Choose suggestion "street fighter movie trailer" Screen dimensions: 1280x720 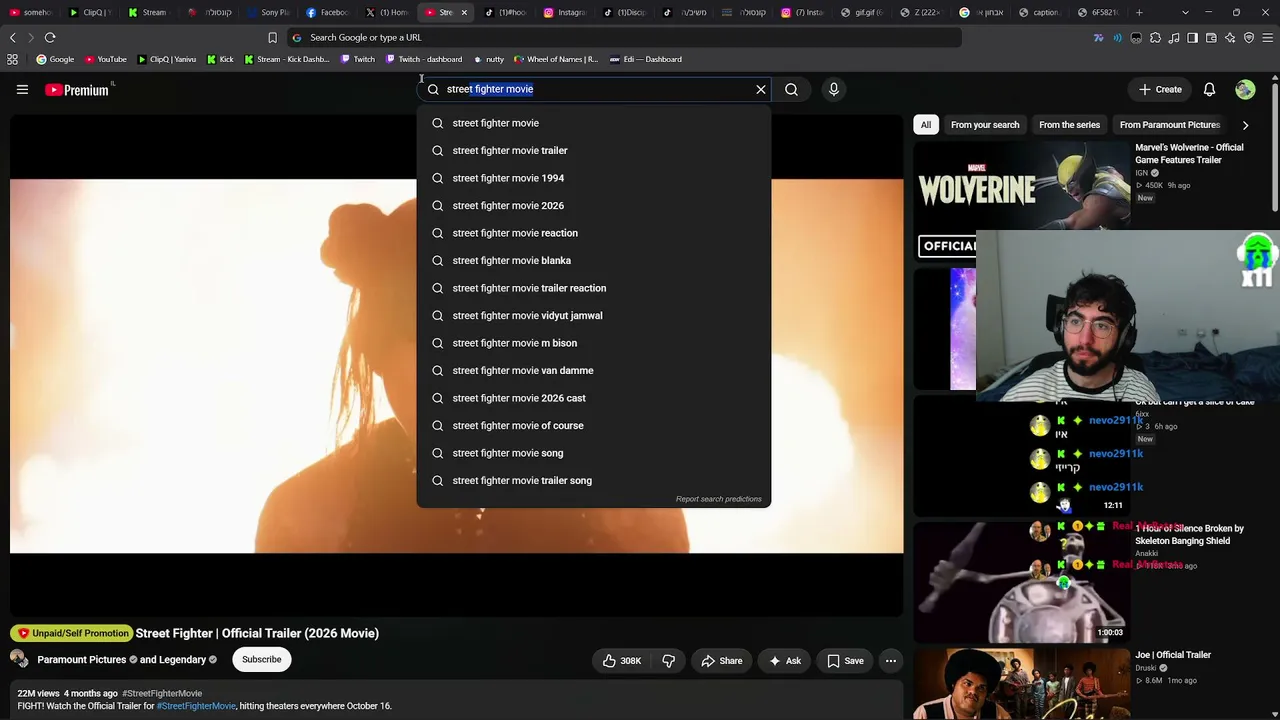(594, 150)
